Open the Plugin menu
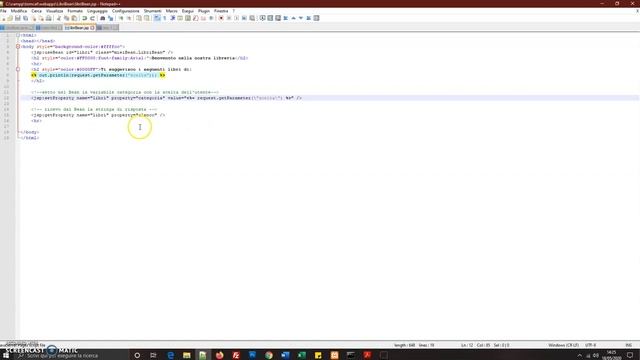Viewport: 640px width, 360px height. [203, 11]
